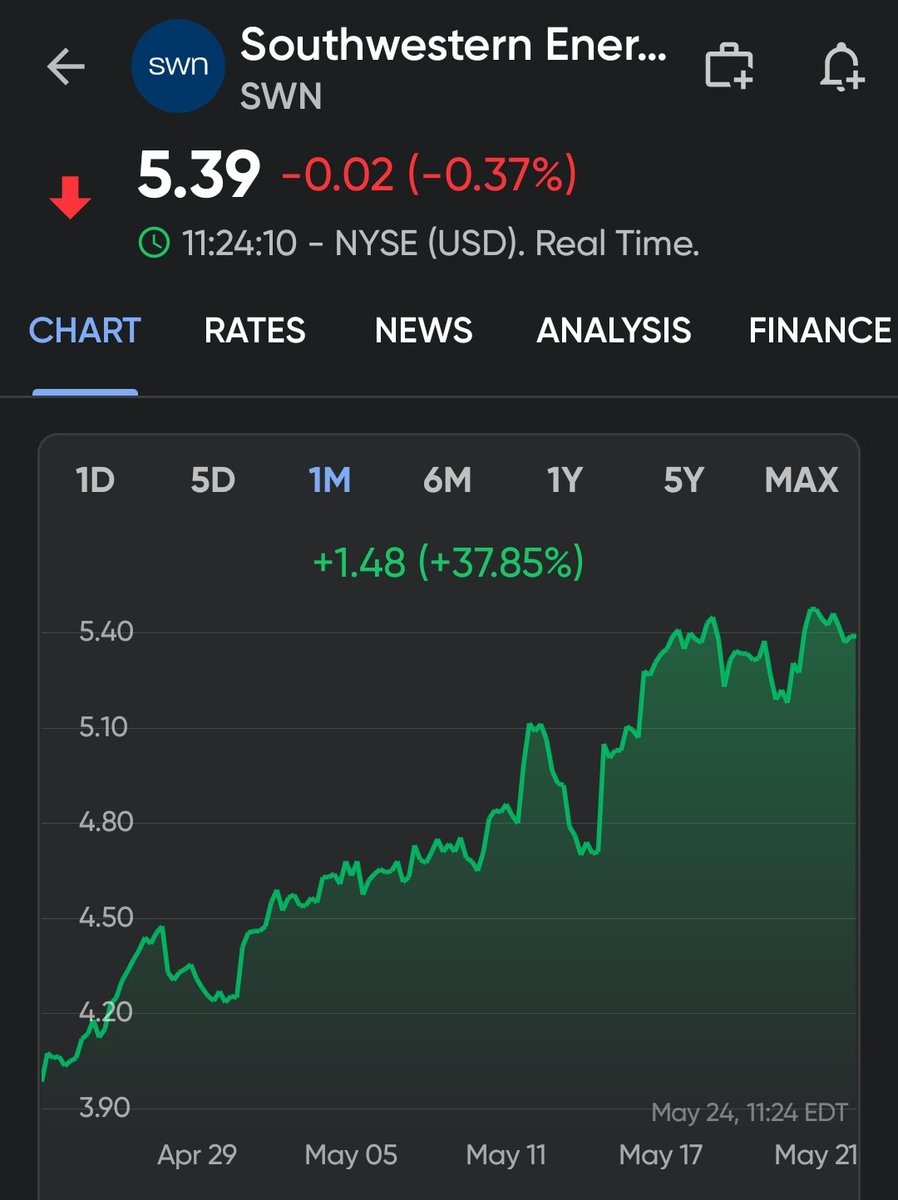
Task: Tap the daily change -0.02 (-0.37%)
Action: point(429,176)
